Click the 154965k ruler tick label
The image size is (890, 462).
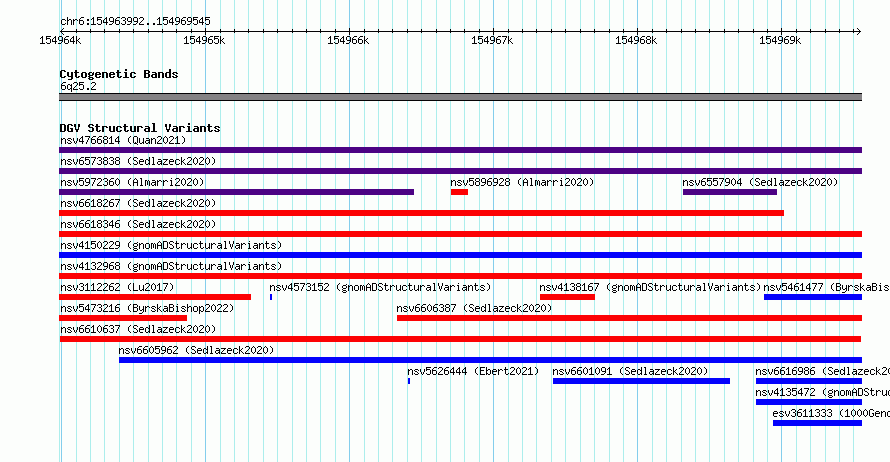(204, 40)
